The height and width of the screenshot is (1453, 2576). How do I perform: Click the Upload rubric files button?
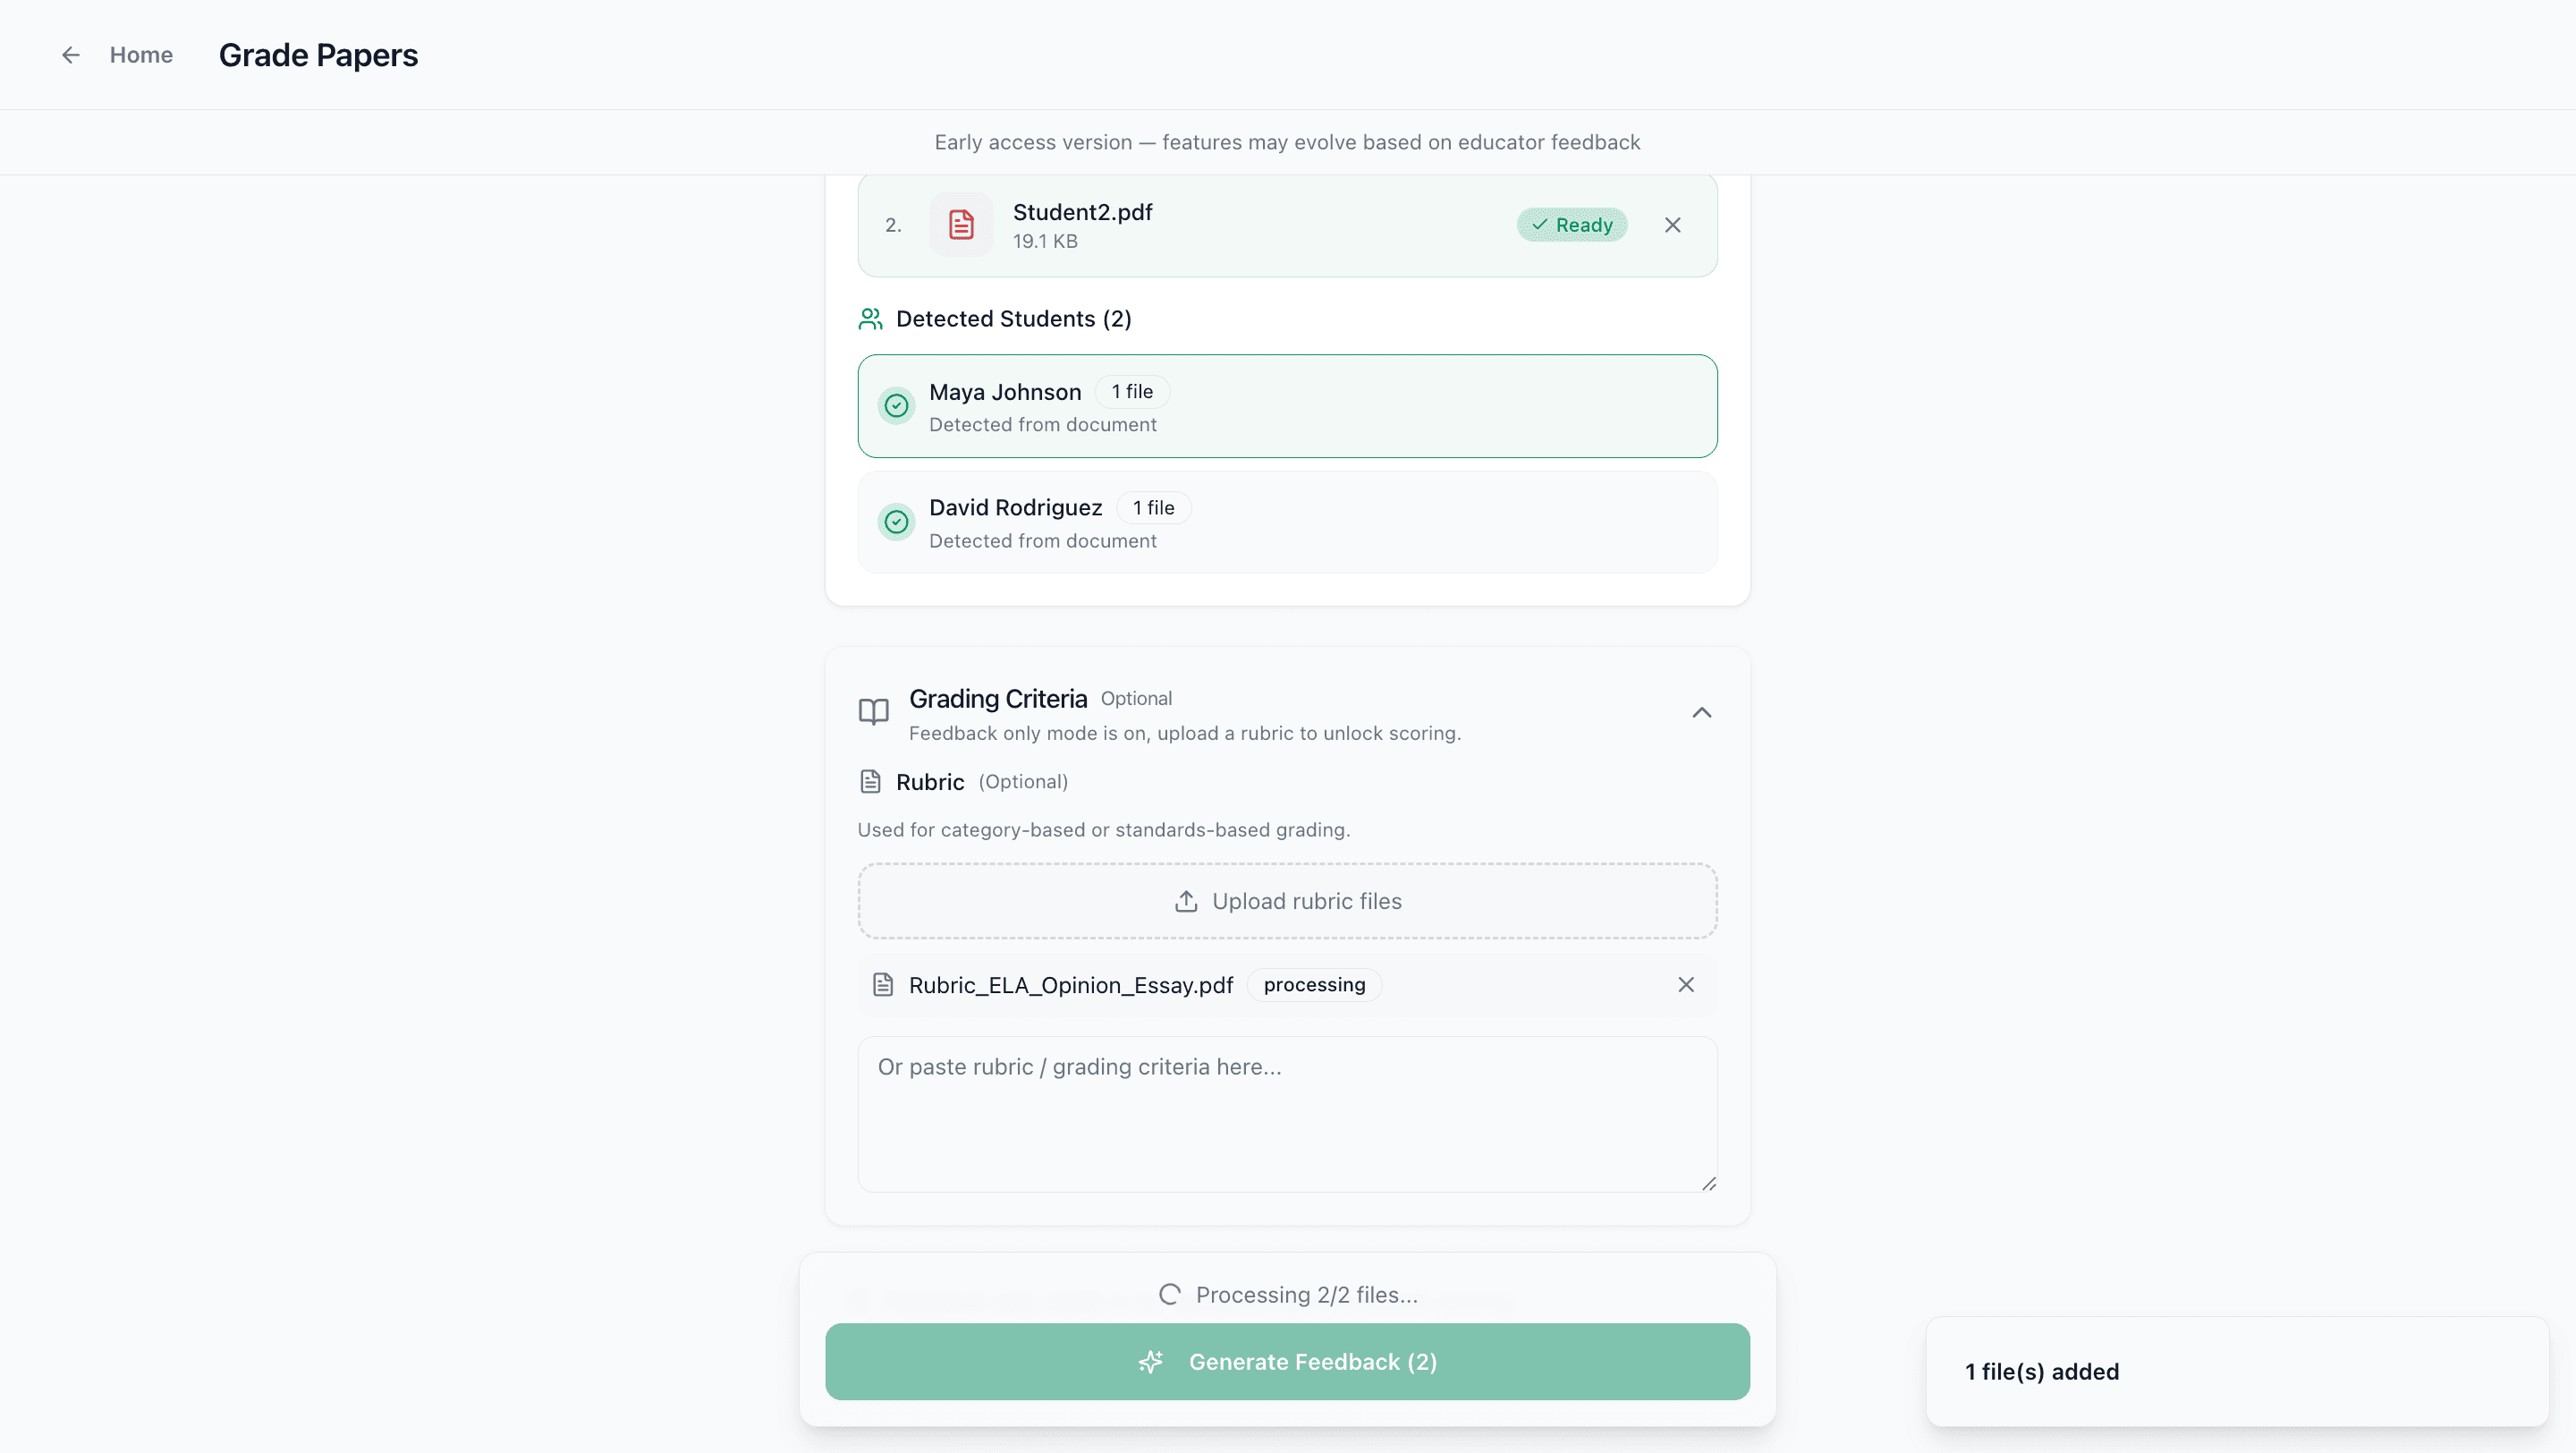click(x=1287, y=900)
